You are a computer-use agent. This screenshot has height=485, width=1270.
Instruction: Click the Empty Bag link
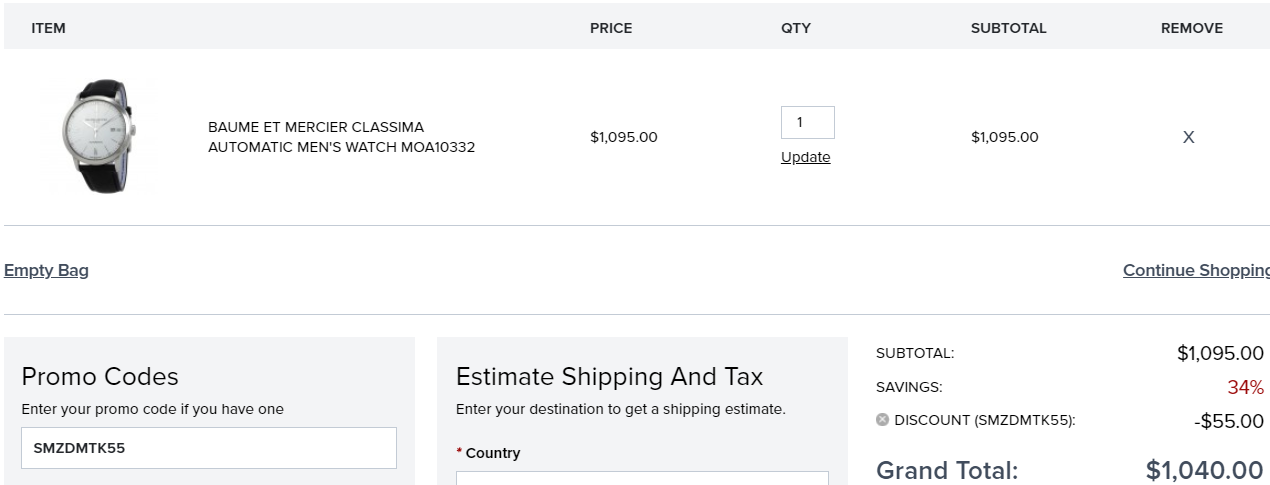pyautogui.click(x=46, y=270)
